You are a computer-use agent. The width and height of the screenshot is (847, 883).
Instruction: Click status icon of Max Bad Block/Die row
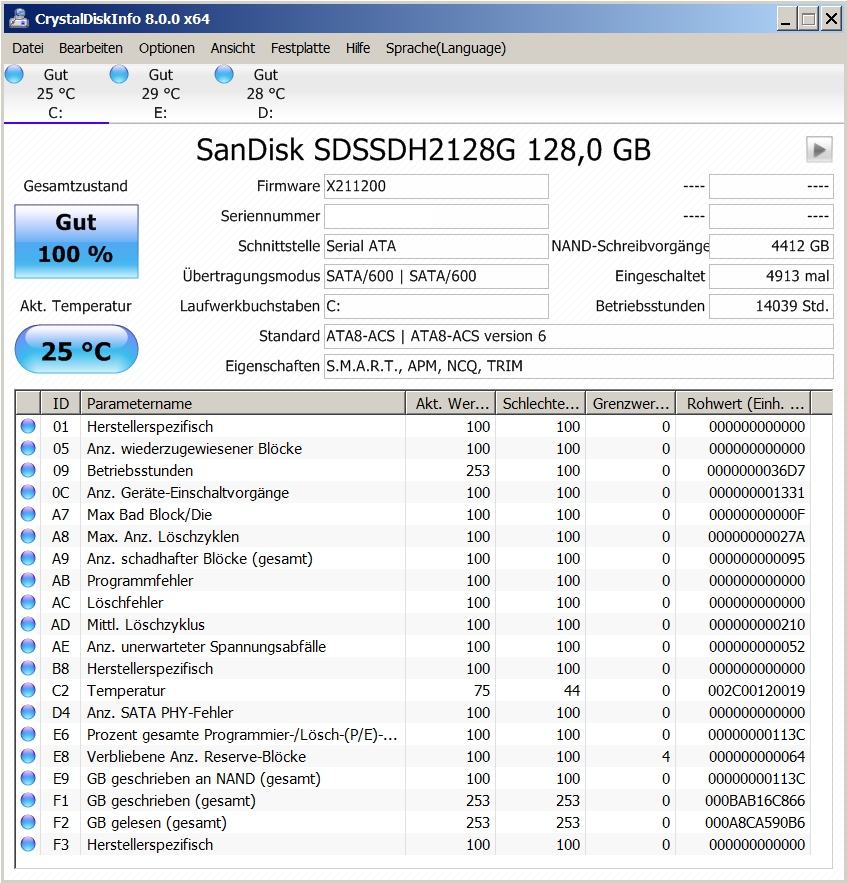click(28, 514)
